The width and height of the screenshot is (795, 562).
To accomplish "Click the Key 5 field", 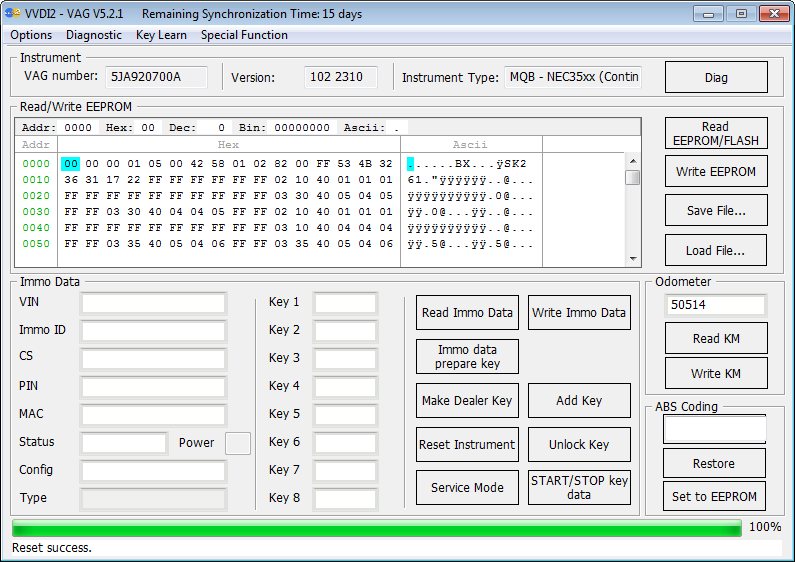I will tap(345, 415).
